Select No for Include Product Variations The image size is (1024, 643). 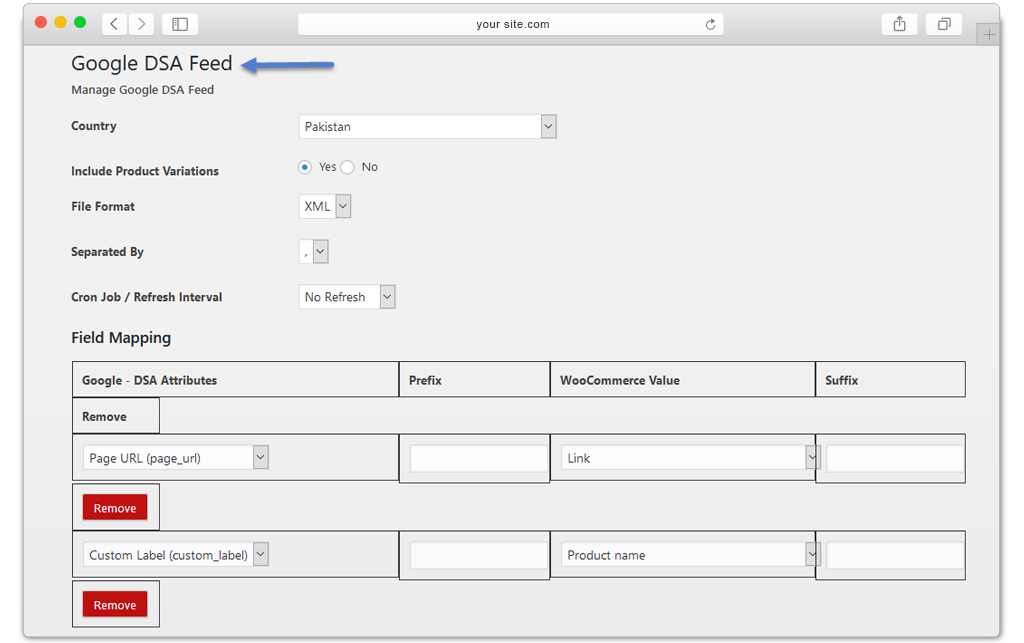pyautogui.click(x=347, y=167)
